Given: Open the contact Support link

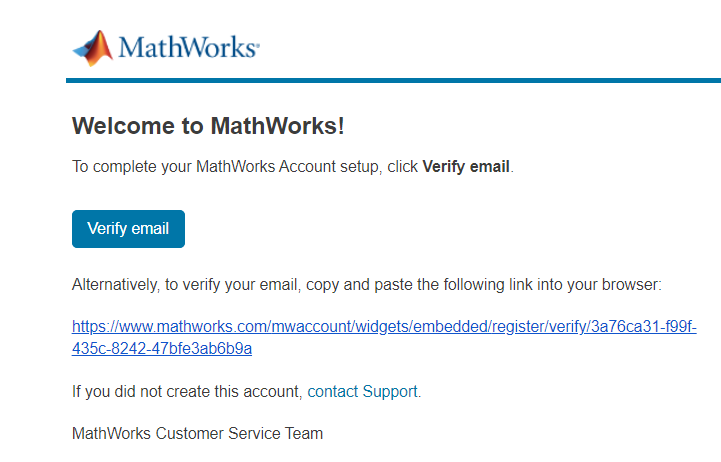Looking at the screenshot, I should point(362,392).
